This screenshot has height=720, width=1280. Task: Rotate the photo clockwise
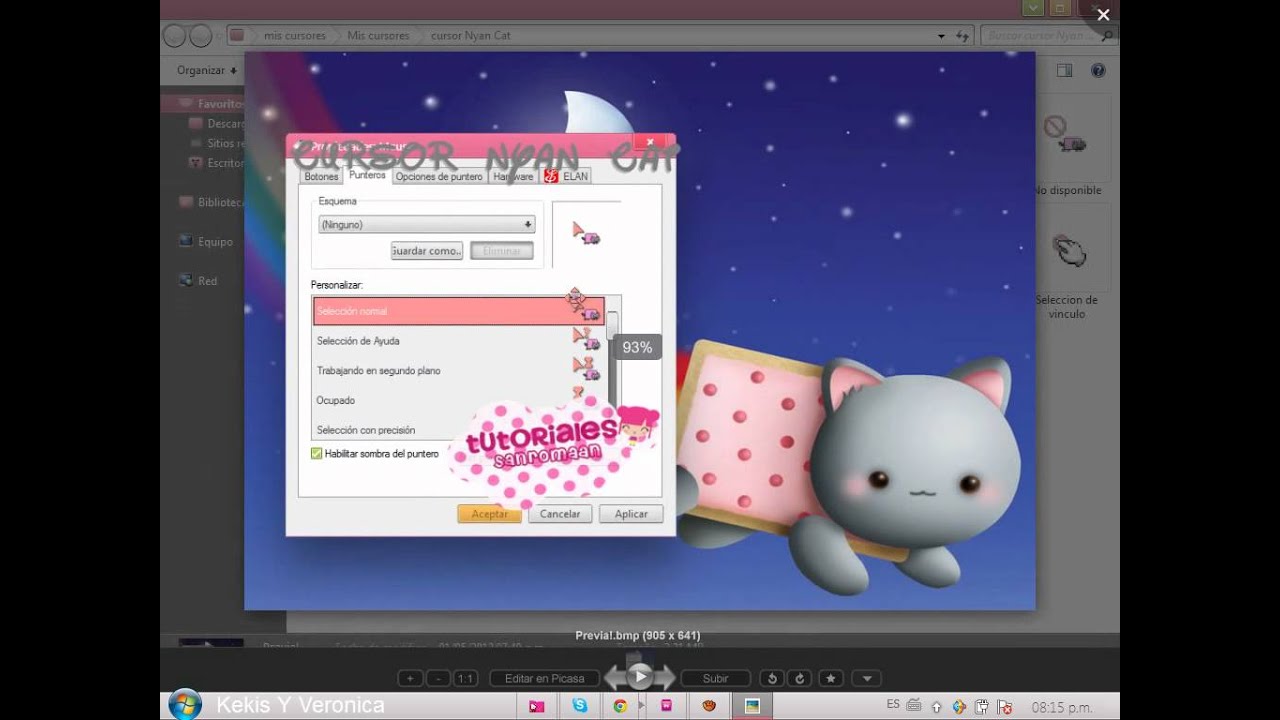pyautogui.click(x=799, y=678)
